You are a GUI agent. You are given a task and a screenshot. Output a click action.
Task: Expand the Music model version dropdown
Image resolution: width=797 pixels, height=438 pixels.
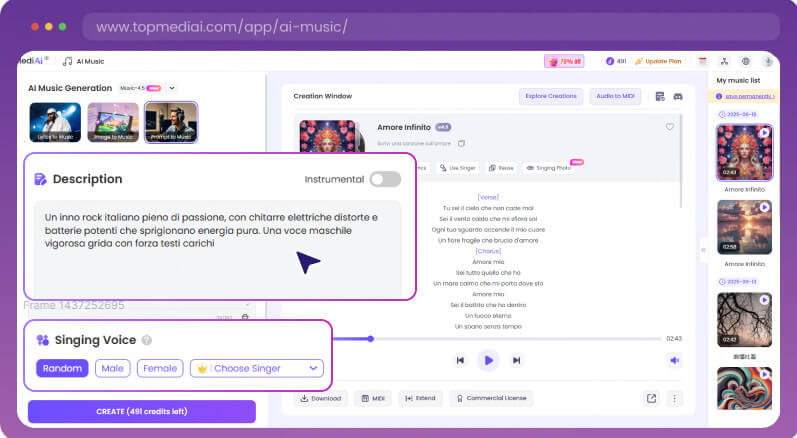pyautogui.click(x=171, y=88)
